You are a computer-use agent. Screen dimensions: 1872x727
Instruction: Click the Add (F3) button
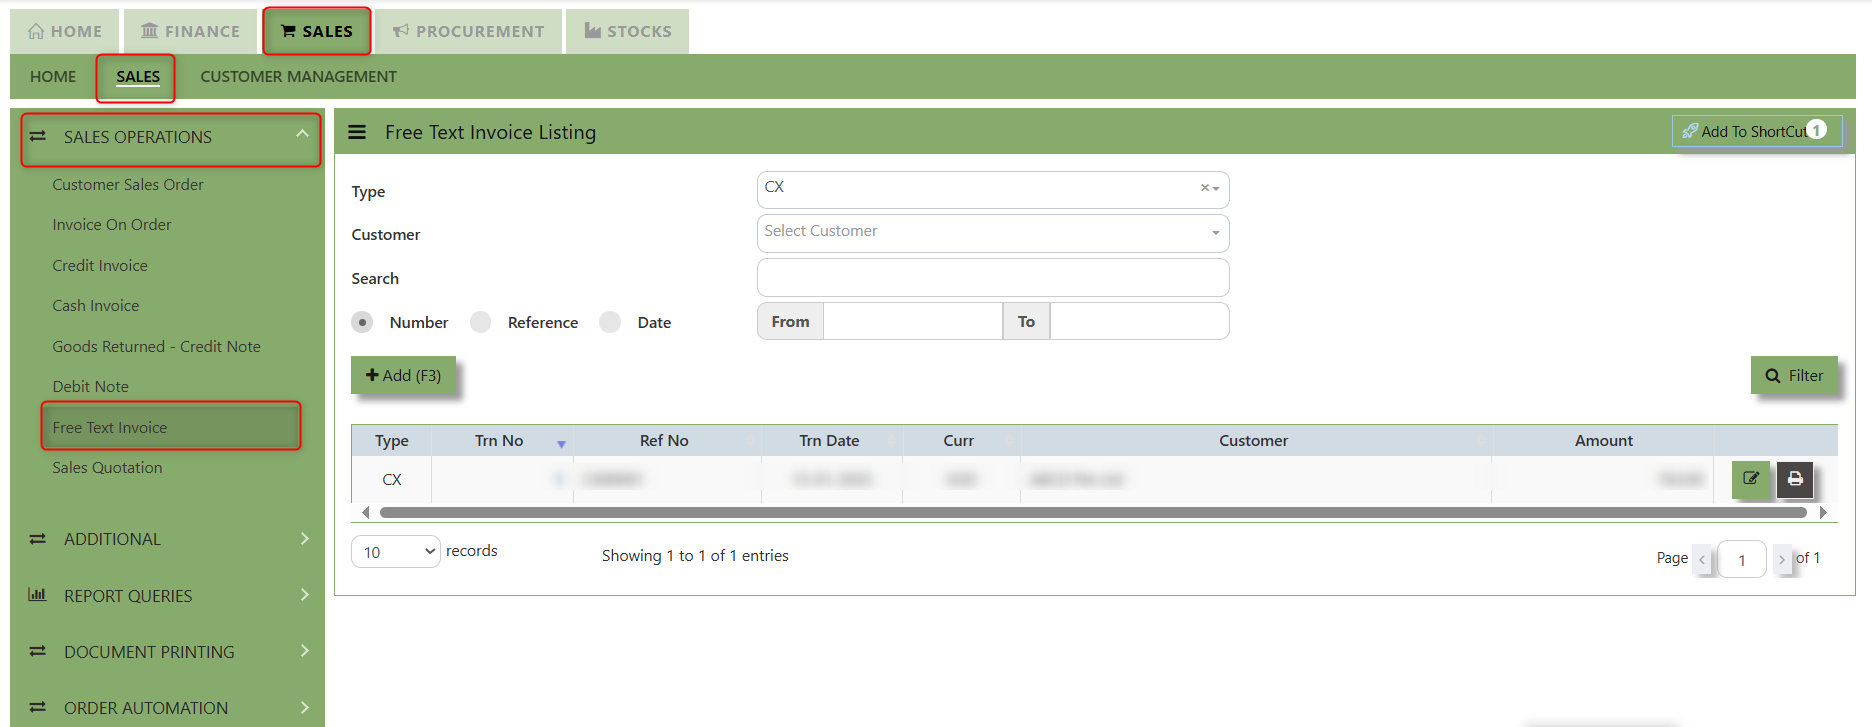(403, 375)
